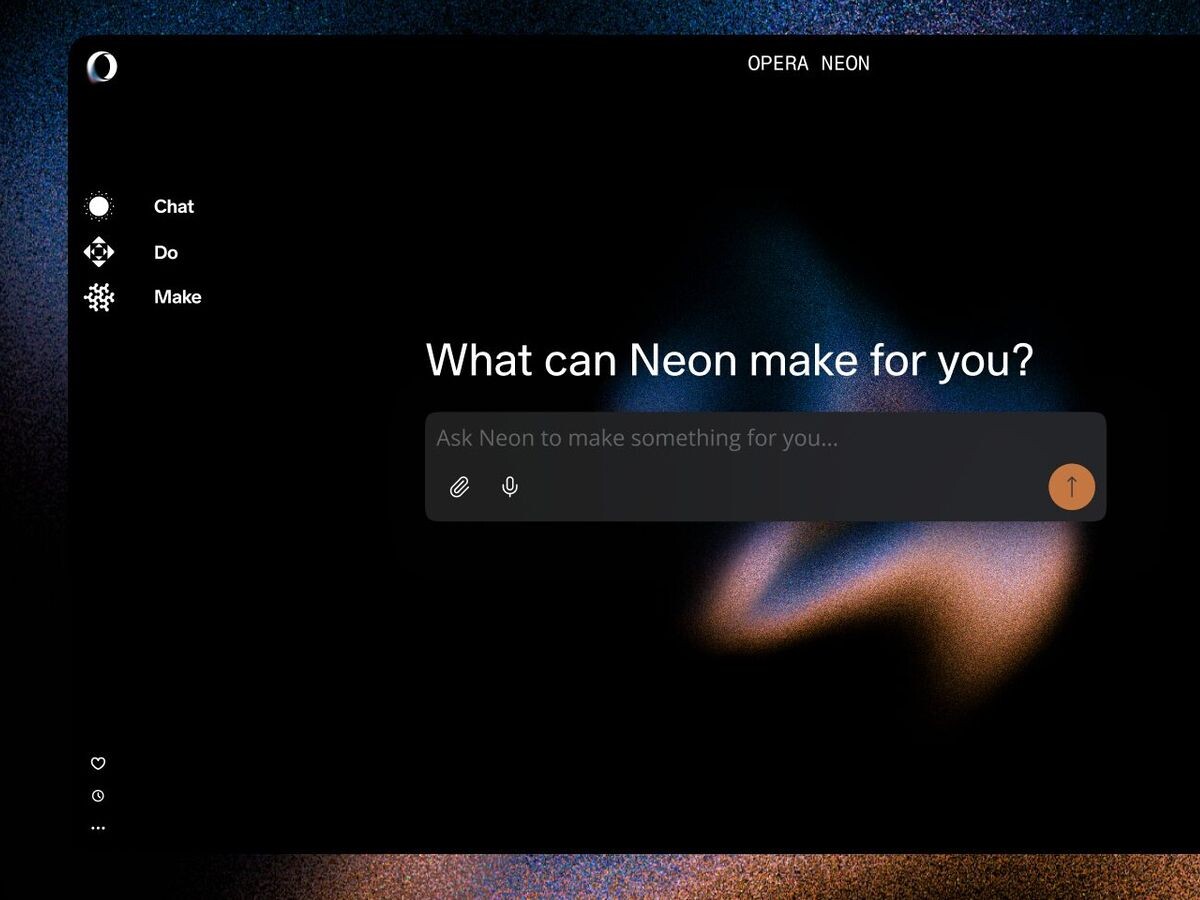Select "Chat" from the sidebar menu
The height and width of the screenshot is (900, 1200).
(x=174, y=206)
